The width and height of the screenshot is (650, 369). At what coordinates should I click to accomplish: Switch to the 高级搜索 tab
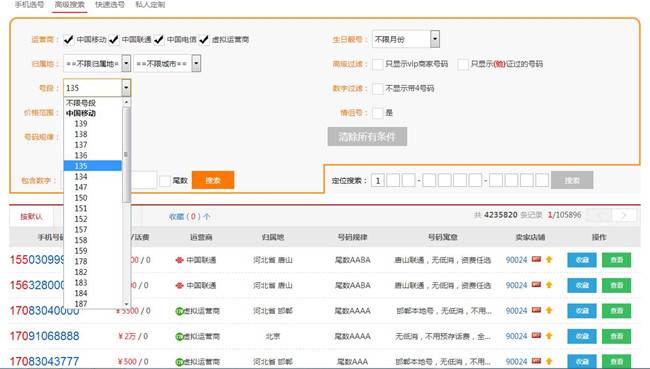click(x=70, y=5)
